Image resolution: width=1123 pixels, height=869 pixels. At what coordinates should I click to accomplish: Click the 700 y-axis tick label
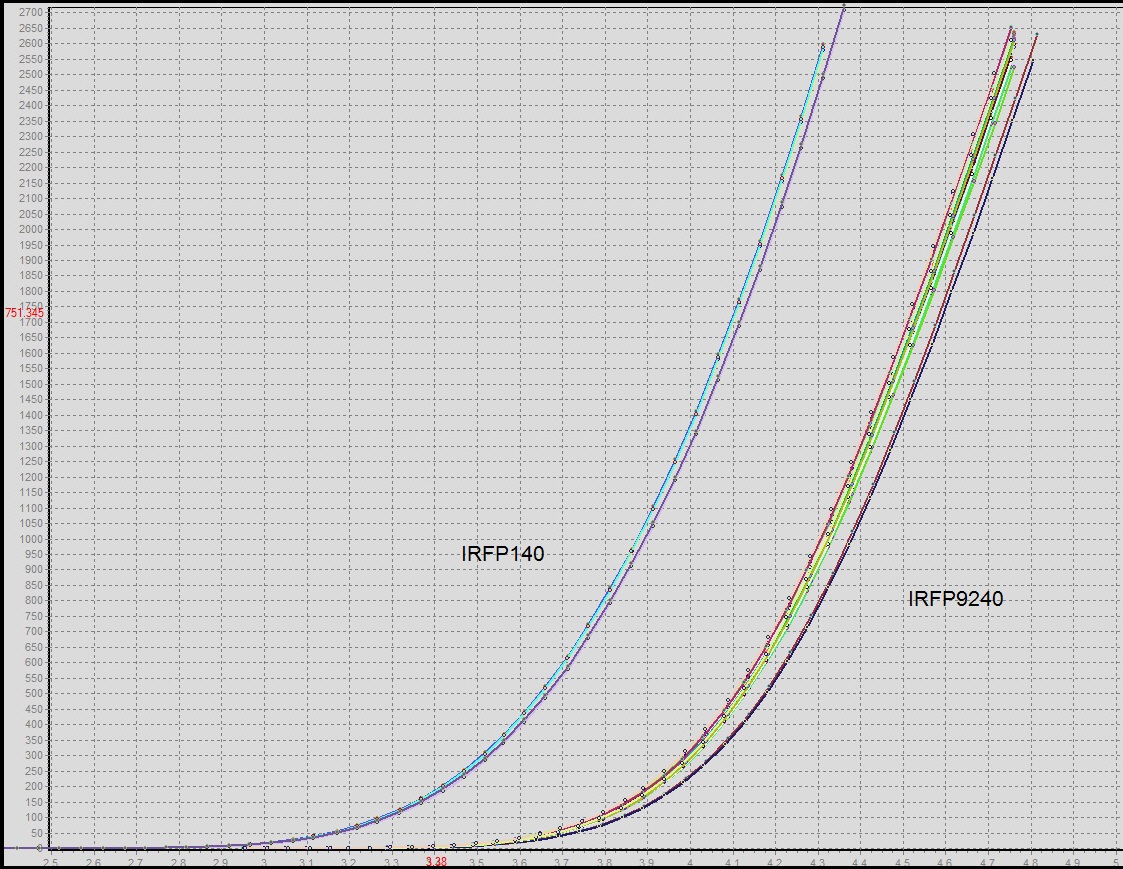[x=33, y=632]
